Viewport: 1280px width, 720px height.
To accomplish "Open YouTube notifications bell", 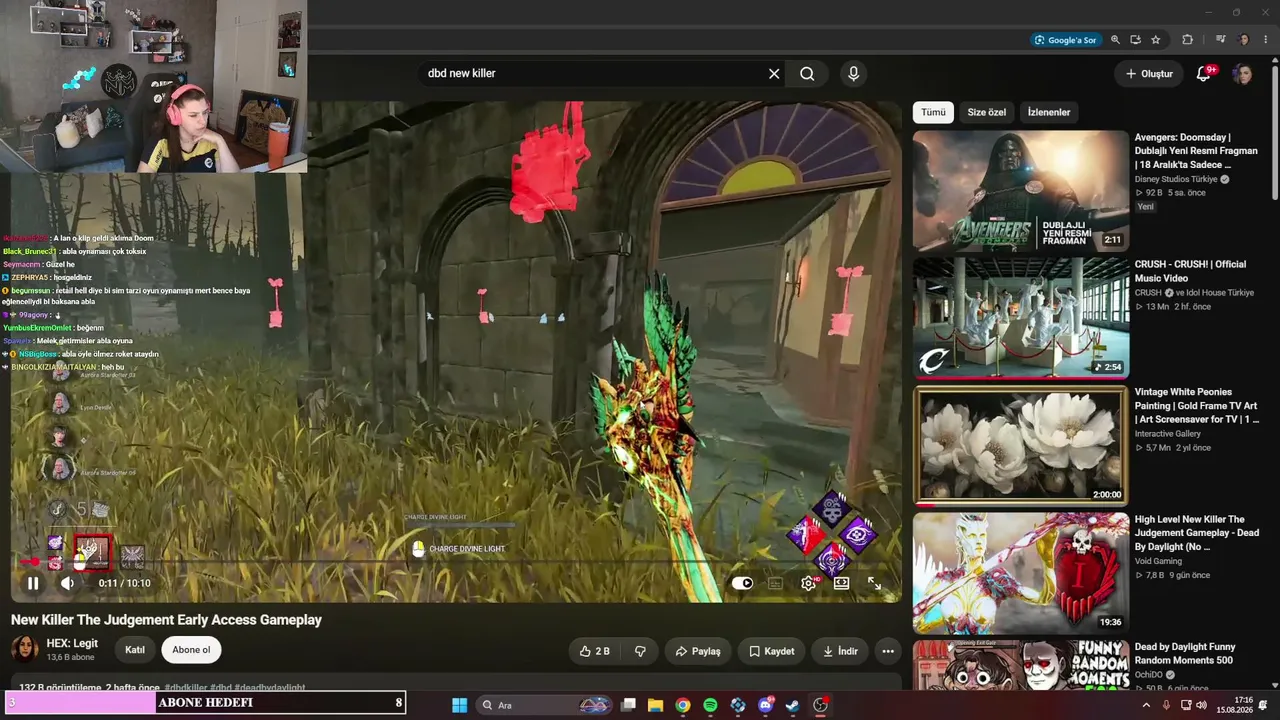I will (x=1204, y=74).
